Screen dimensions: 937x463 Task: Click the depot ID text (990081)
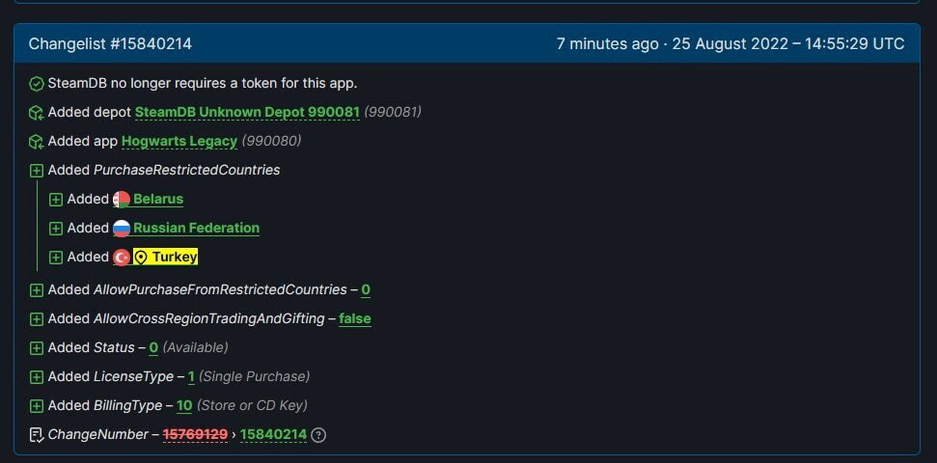[393, 112]
